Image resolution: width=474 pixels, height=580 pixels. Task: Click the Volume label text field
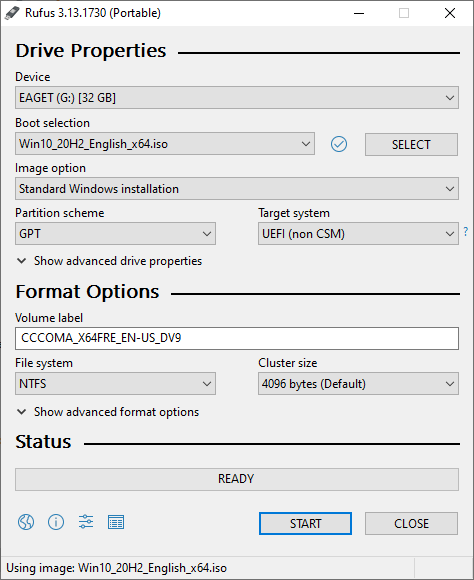pos(237,338)
